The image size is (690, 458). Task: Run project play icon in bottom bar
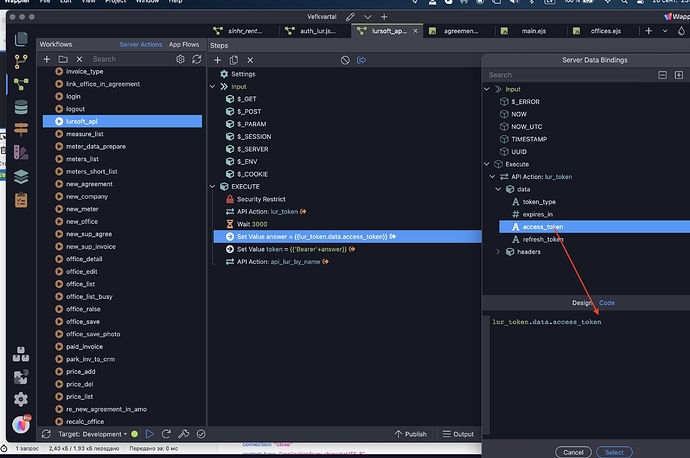coord(150,434)
